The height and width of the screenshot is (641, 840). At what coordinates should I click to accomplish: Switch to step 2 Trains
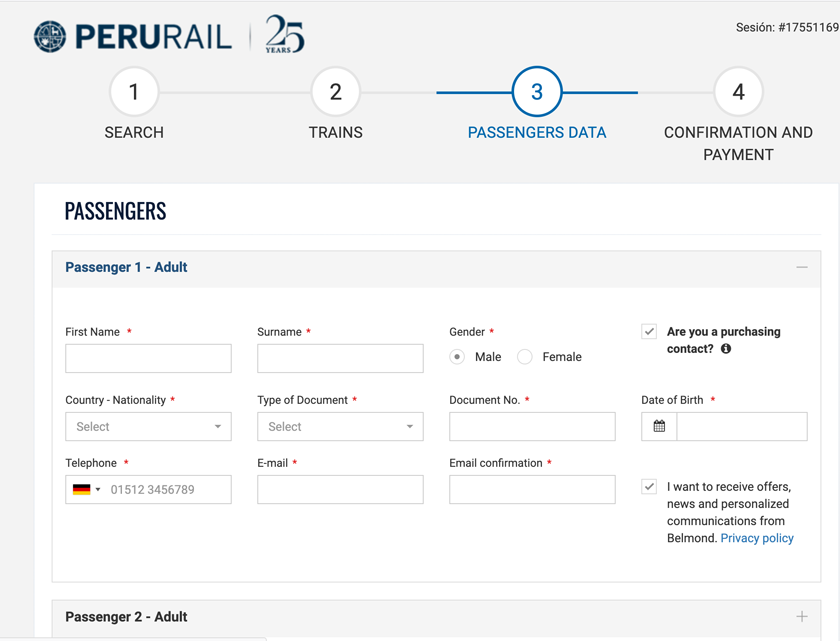pos(335,92)
